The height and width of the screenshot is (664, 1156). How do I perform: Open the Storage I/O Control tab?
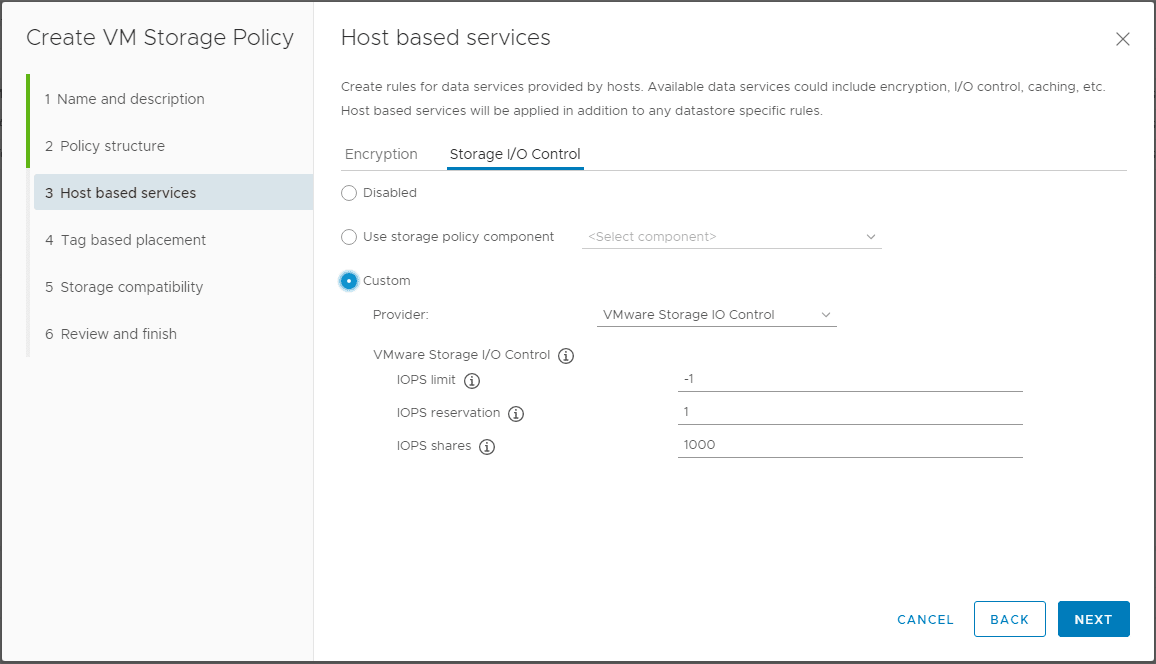(515, 154)
